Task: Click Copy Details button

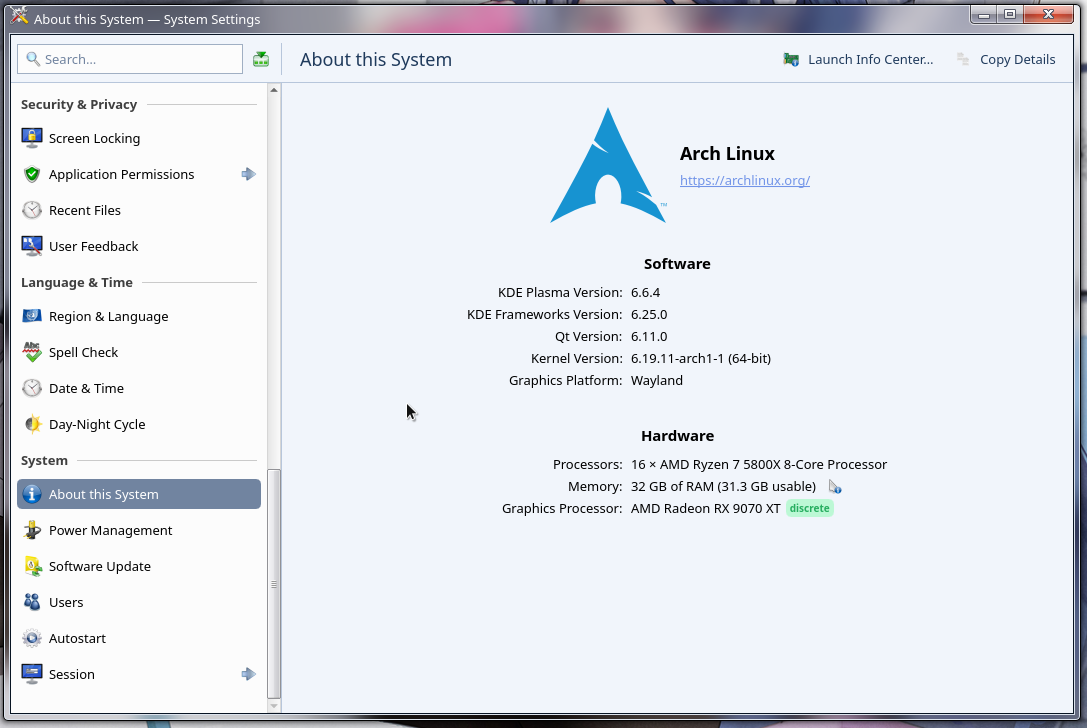Action: coord(1005,60)
